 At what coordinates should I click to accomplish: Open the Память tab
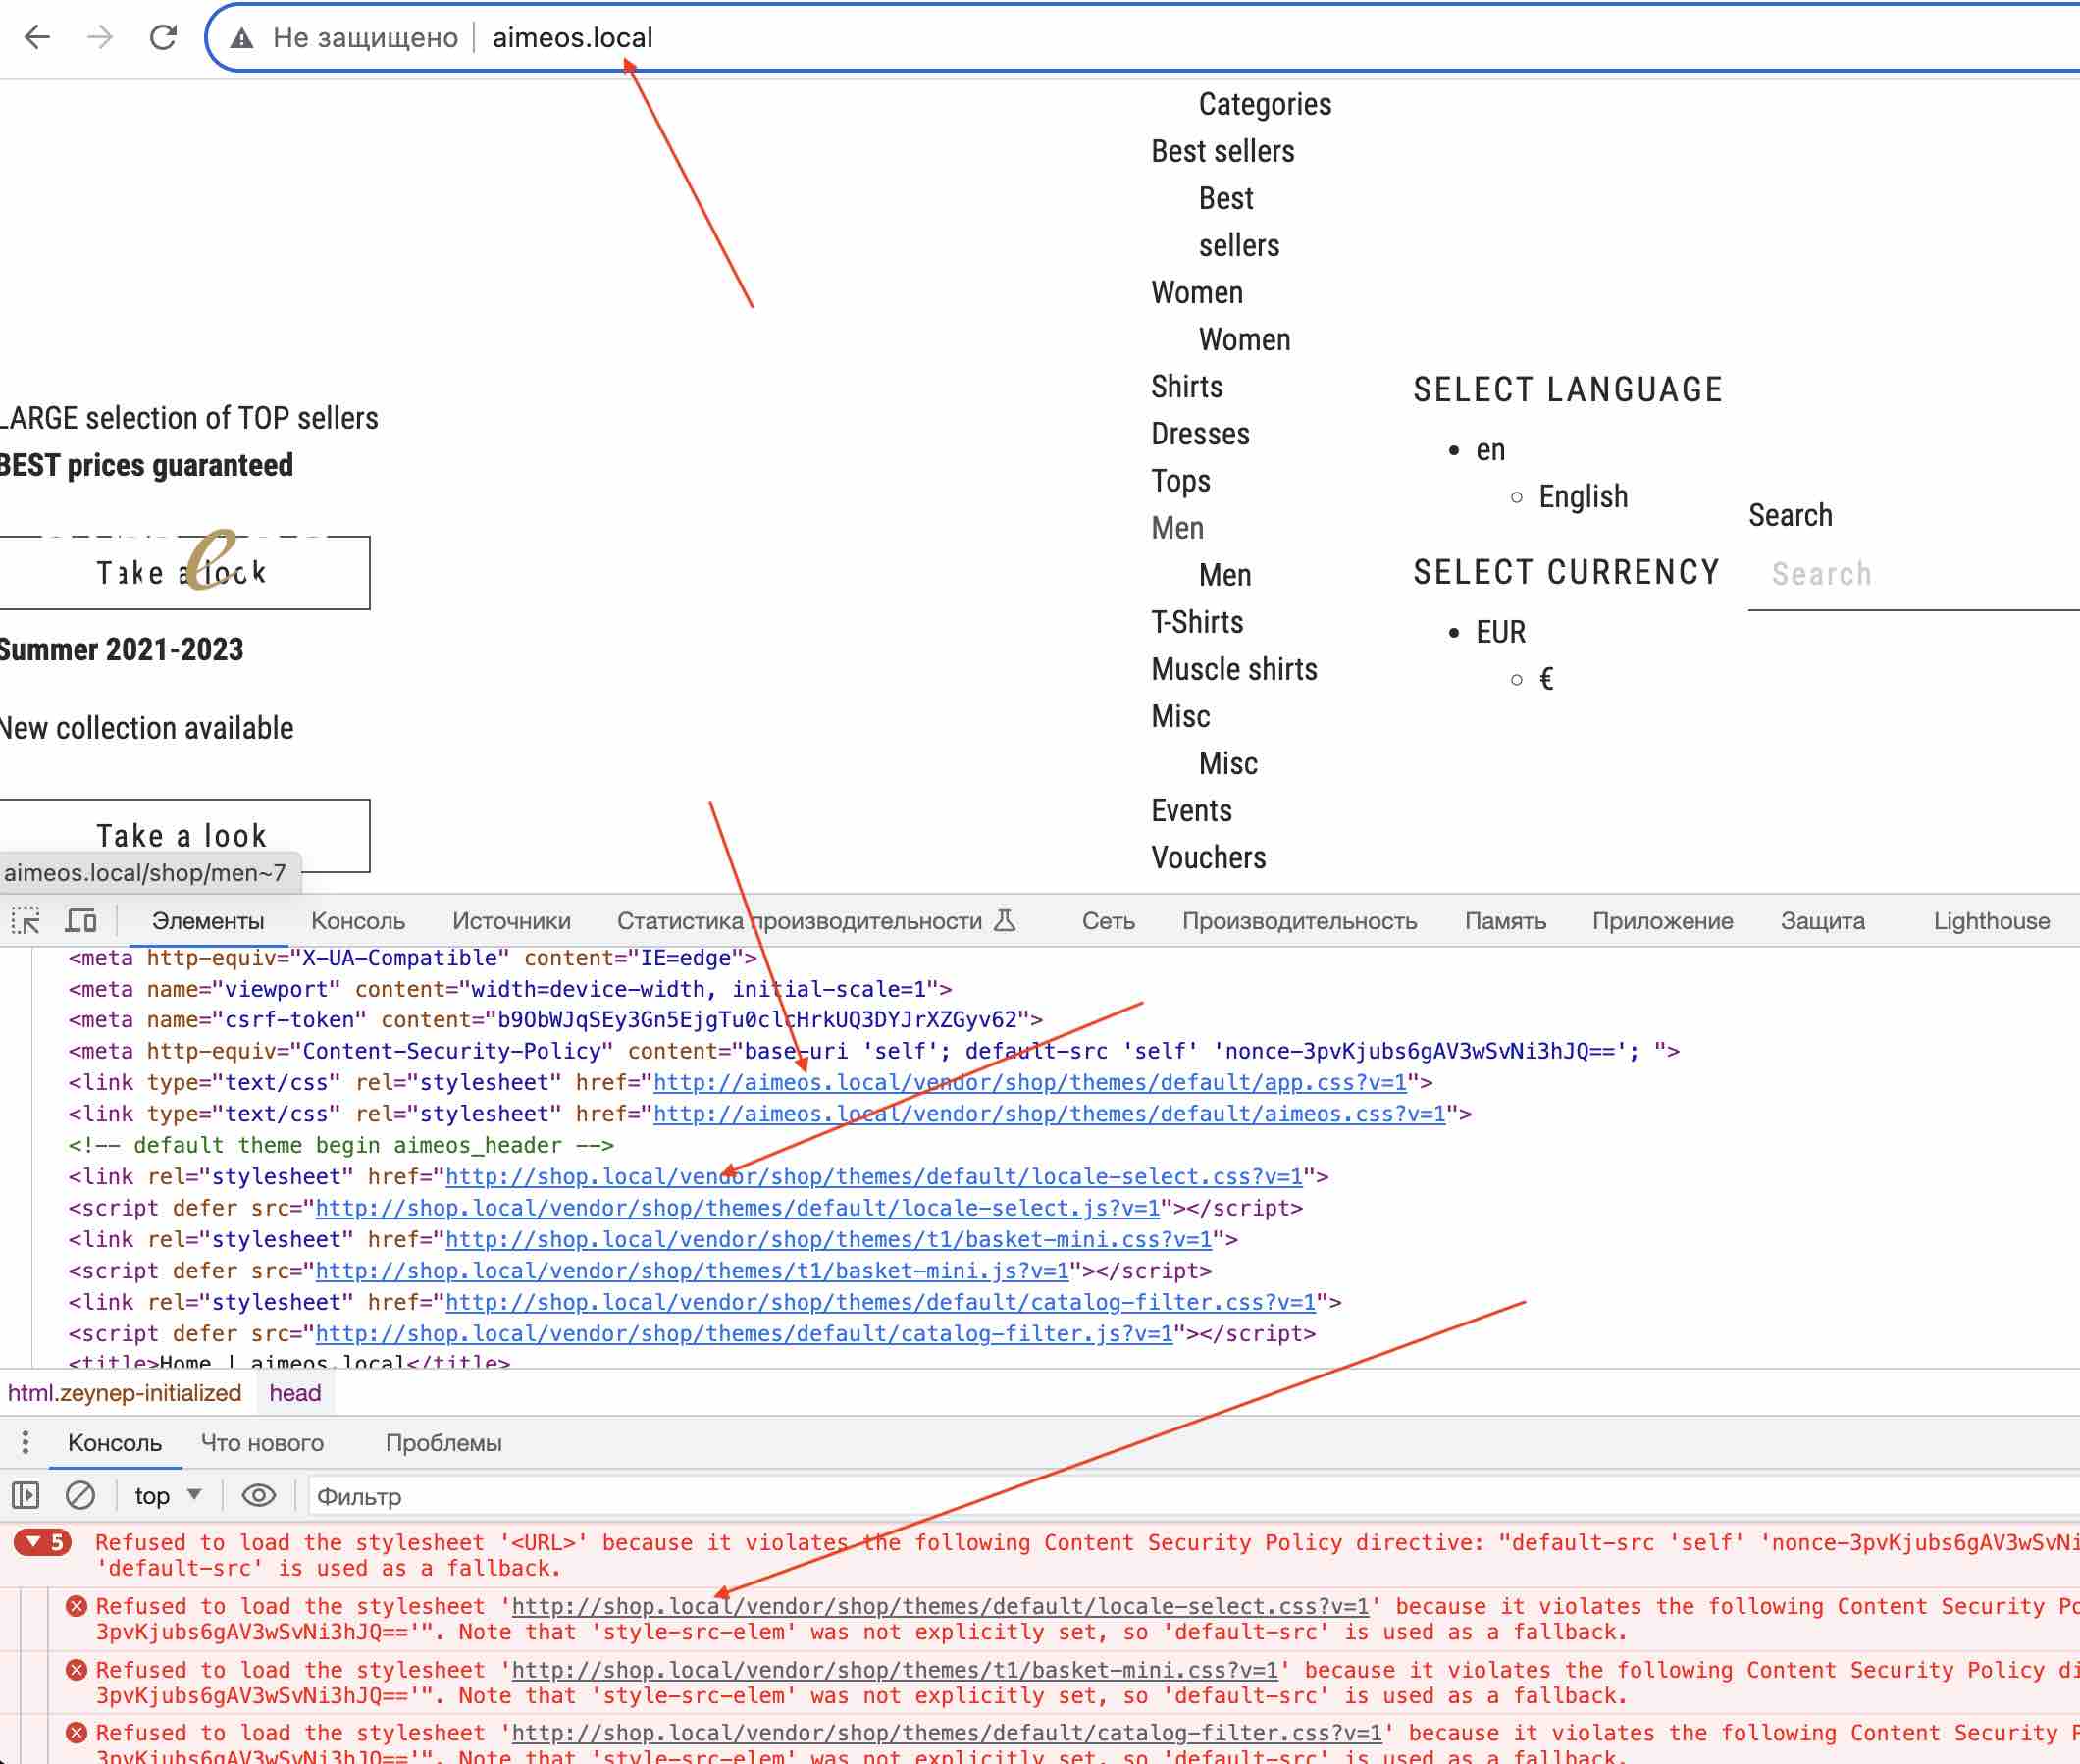coord(1505,921)
